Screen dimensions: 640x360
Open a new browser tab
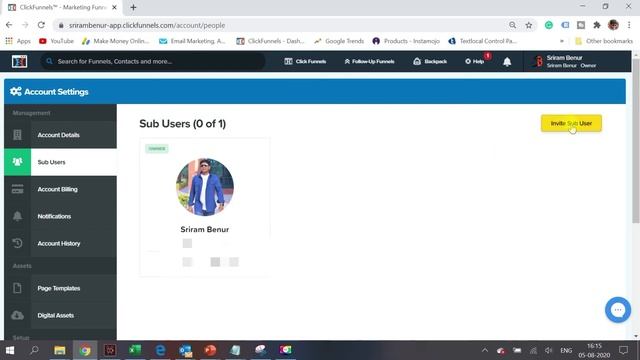133,7
